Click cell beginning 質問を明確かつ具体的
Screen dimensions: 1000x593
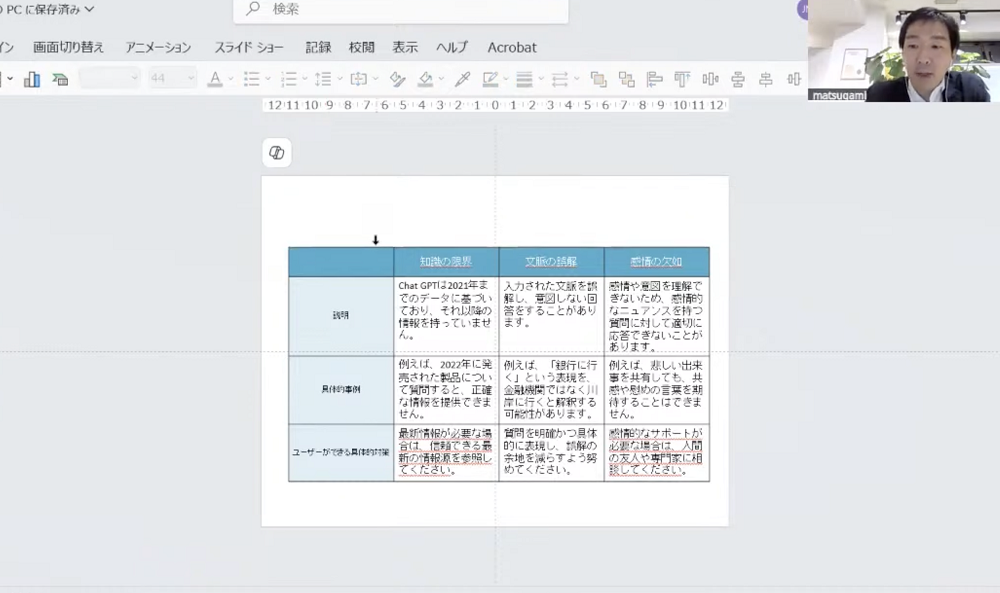(551, 452)
